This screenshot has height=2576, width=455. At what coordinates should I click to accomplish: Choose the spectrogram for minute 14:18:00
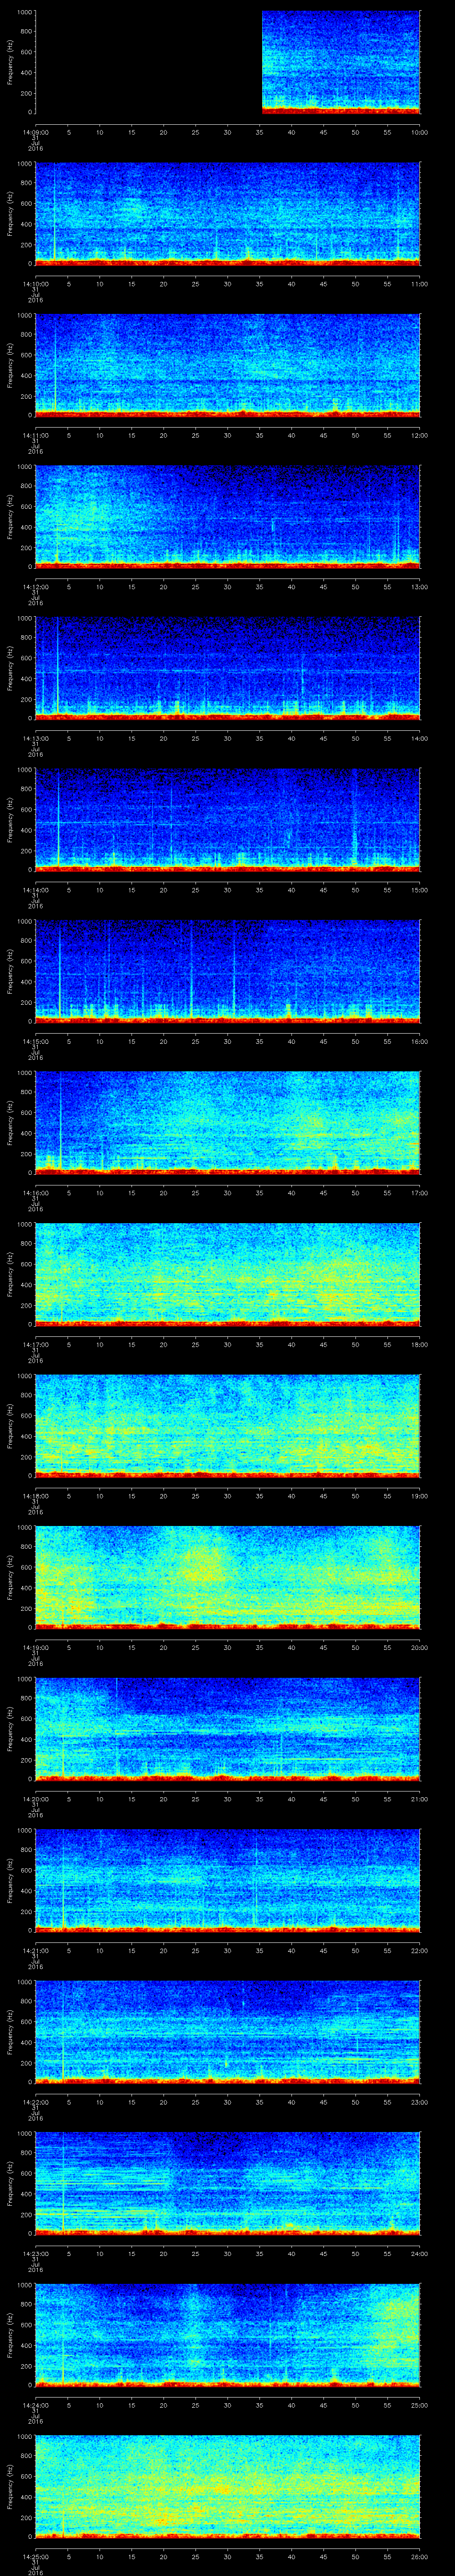(x=228, y=1425)
